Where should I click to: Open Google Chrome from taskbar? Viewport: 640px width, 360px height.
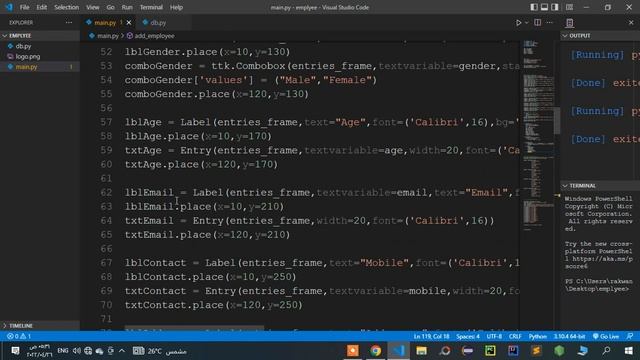tap(376, 351)
